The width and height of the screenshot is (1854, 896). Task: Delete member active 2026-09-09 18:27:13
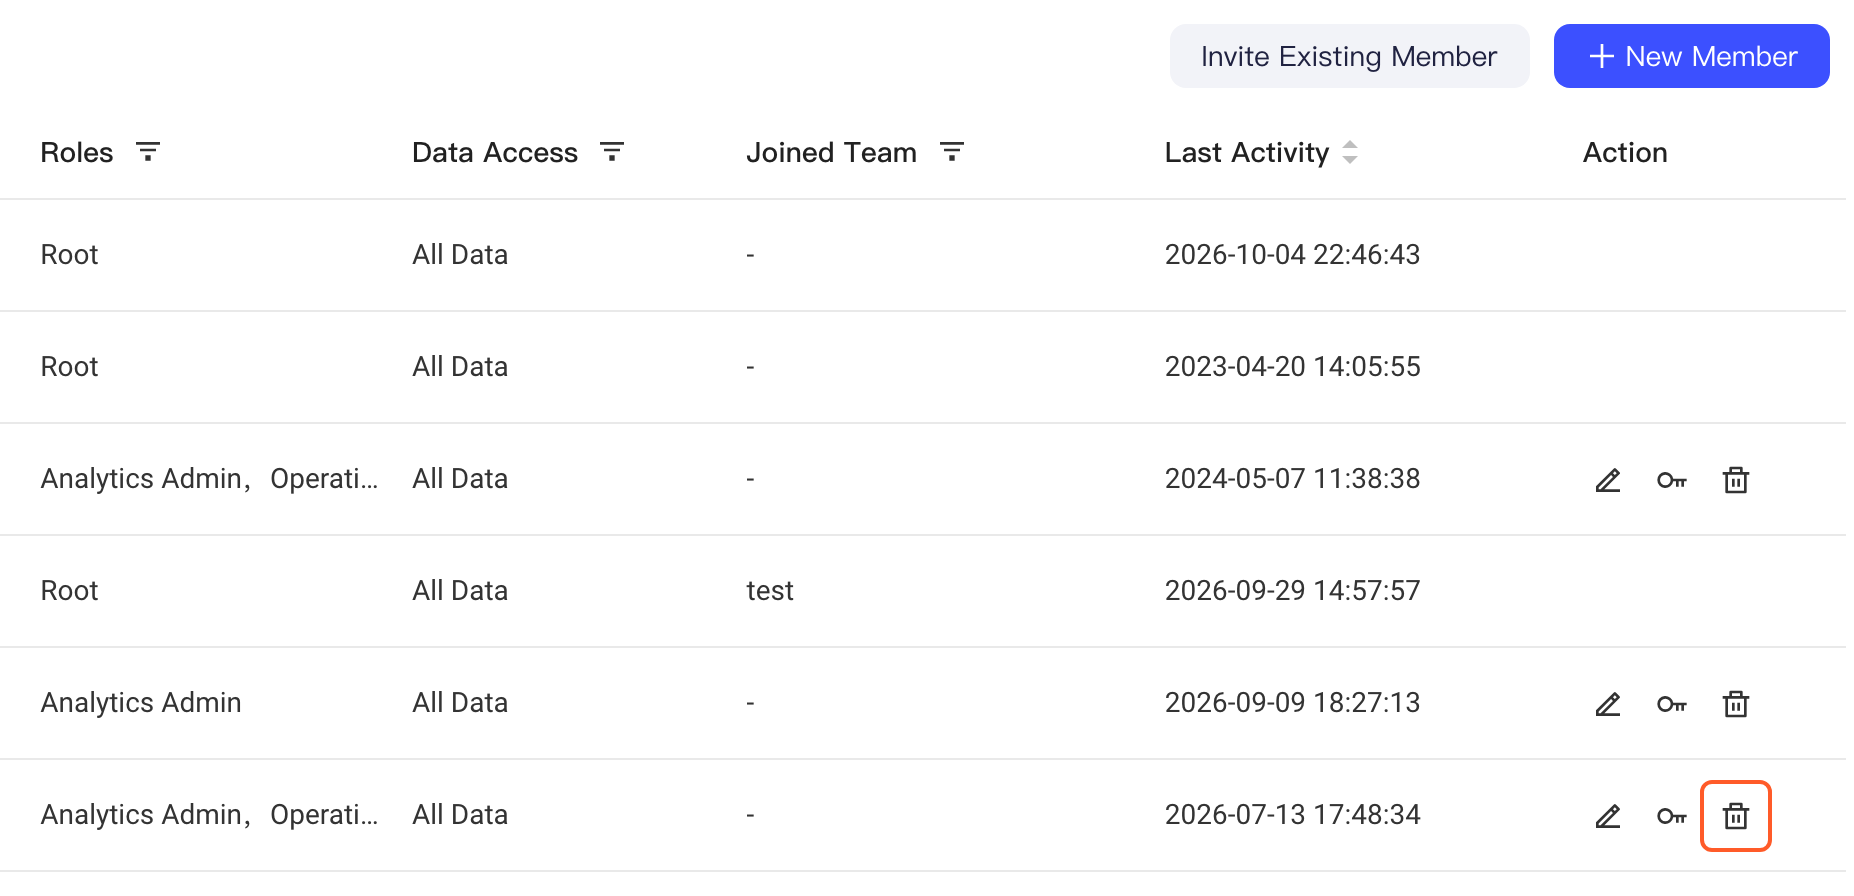(x=1736, y=704)
